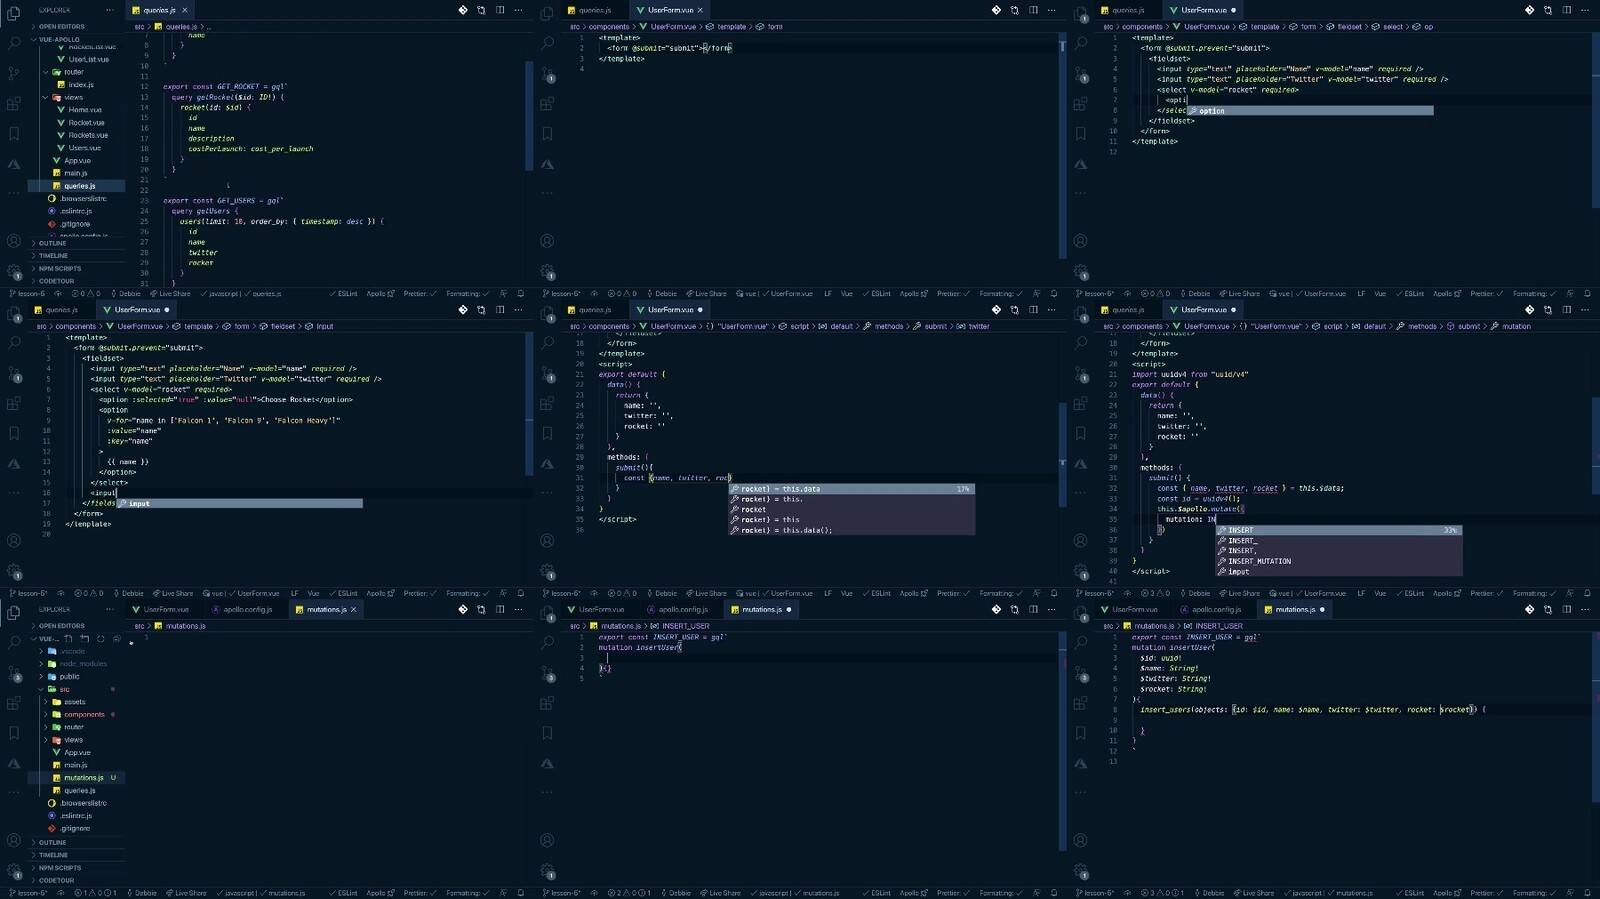Open Source Control in top-left window activity bar
The width and height of the screenshot is (1600, 899).
[x=14, y=73]
